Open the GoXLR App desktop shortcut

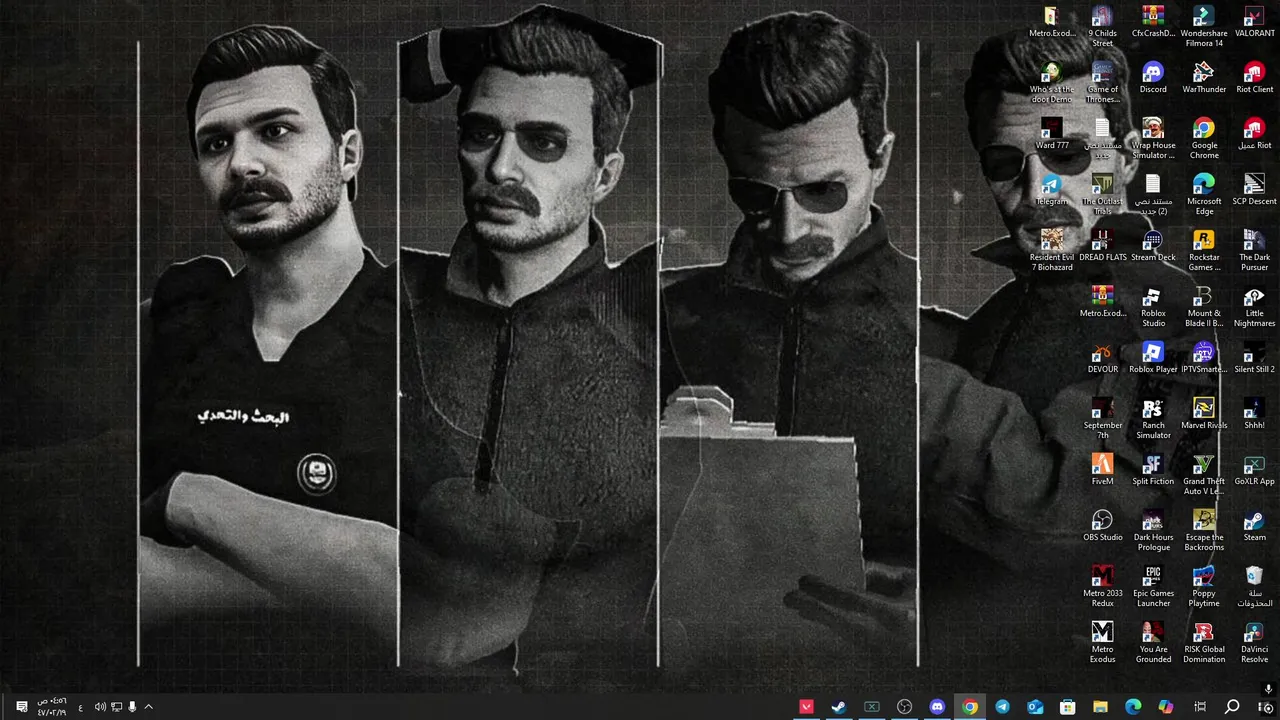click(1254, 471)
